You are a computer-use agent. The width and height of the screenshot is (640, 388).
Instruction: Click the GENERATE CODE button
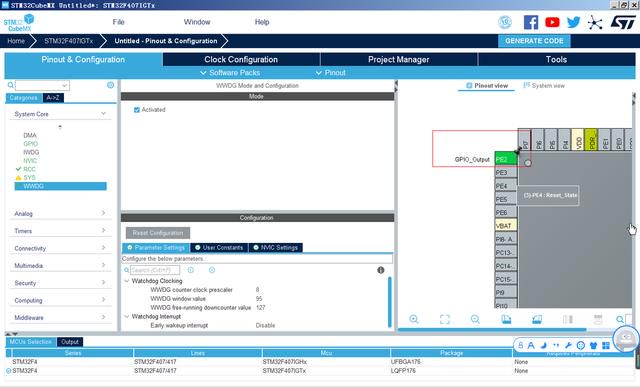[534, 41]
